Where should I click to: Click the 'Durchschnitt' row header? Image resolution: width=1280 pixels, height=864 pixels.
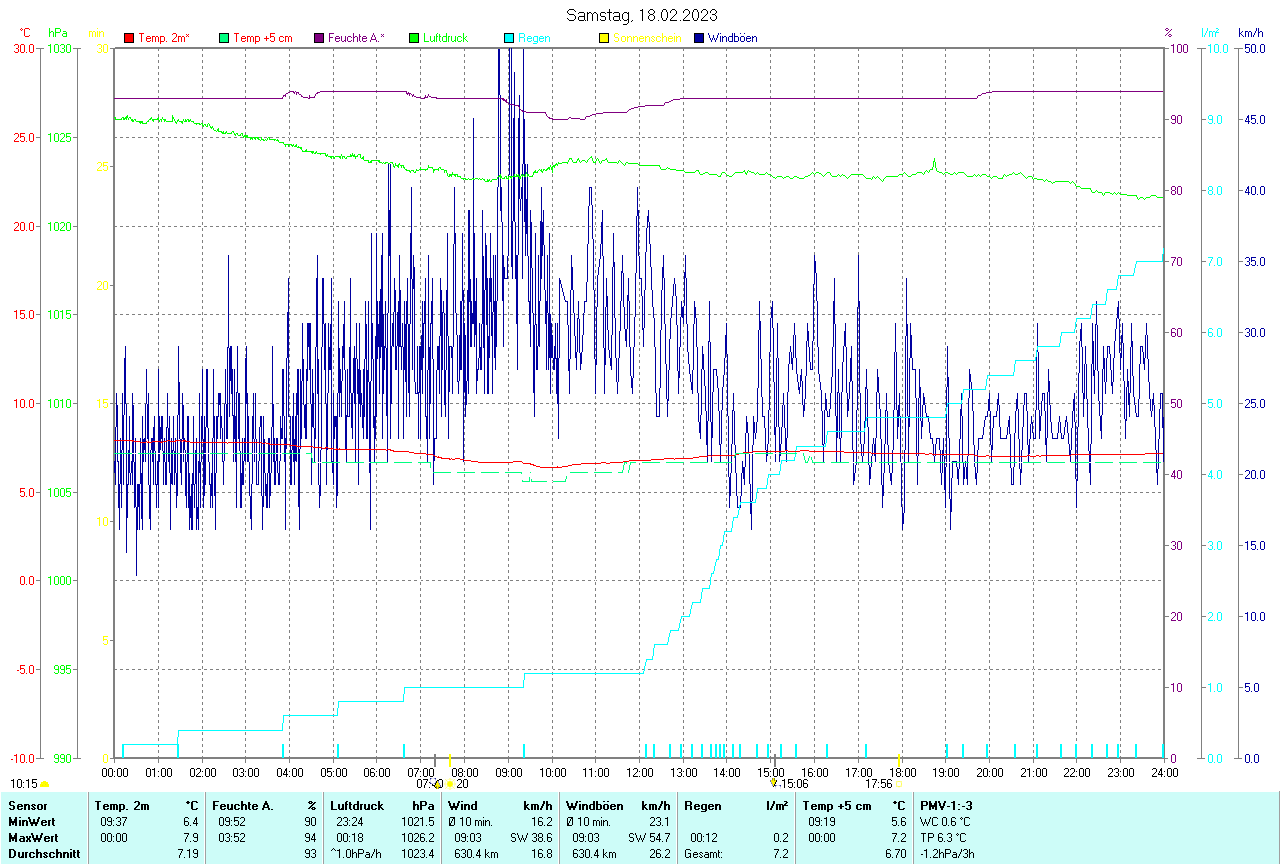pos(44,854)
